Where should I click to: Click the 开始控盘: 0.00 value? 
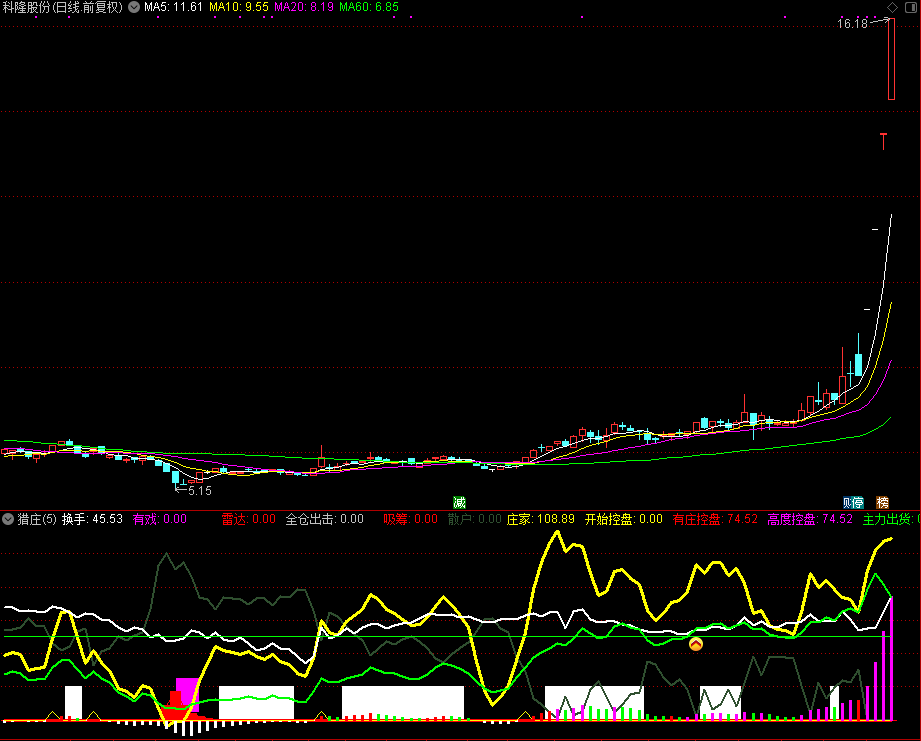tap(624, 519)
